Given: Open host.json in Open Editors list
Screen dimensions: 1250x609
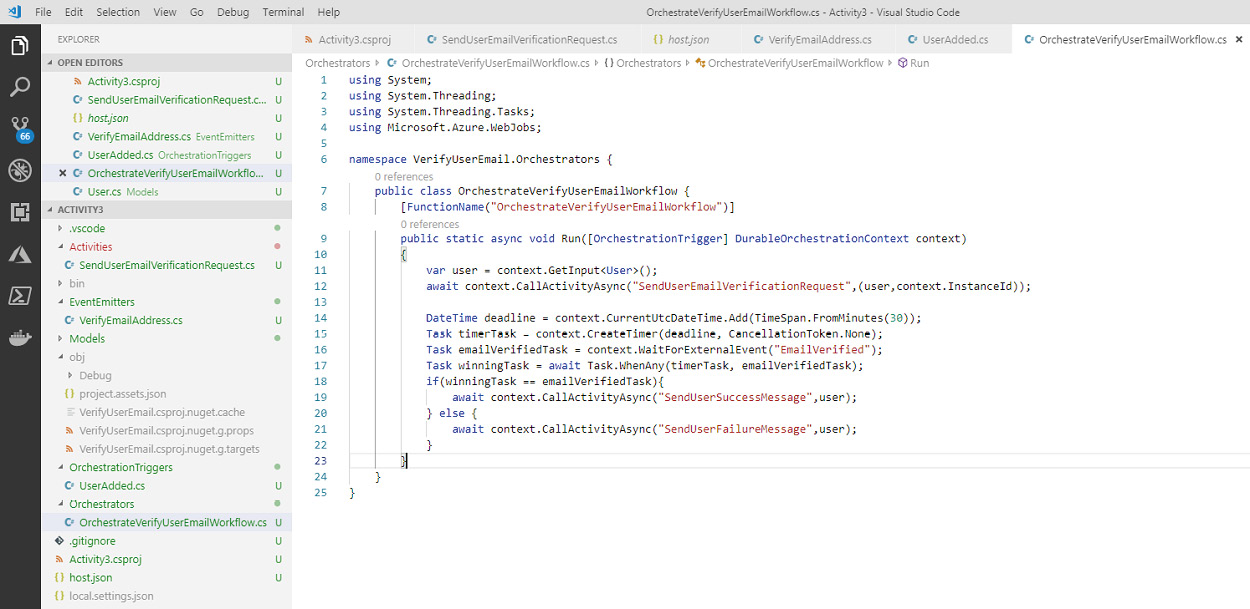Looking at the screenshot, I should tap(167, 118).
